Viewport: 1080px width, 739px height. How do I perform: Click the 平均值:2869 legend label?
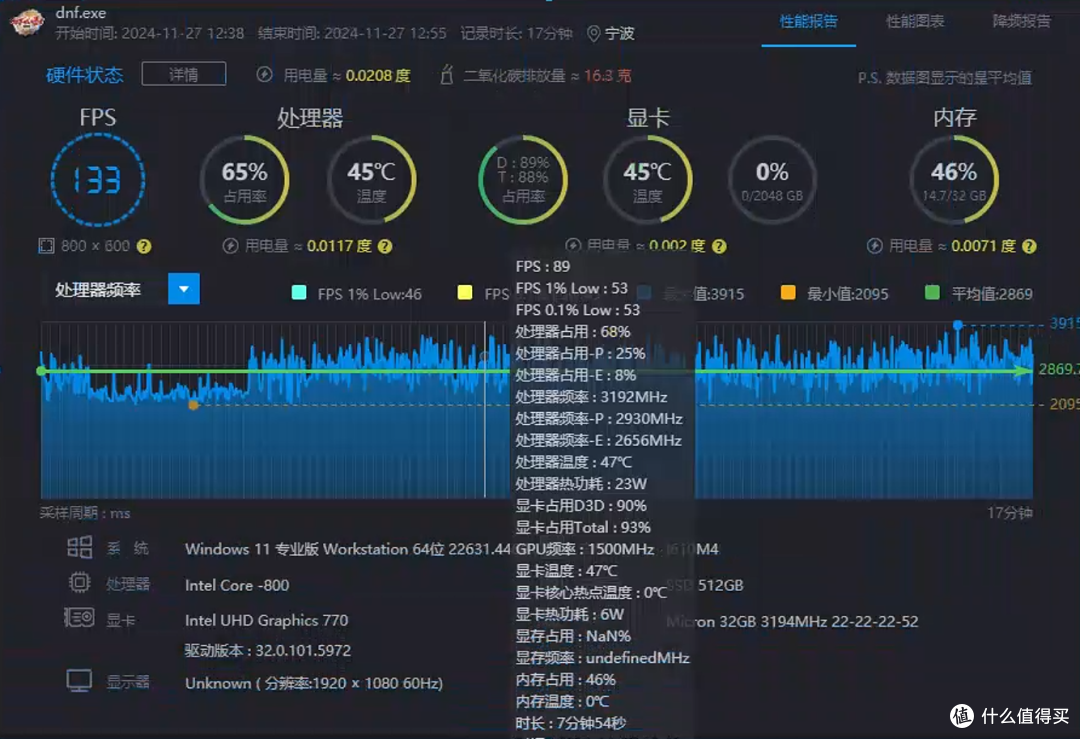coord(992,294)
